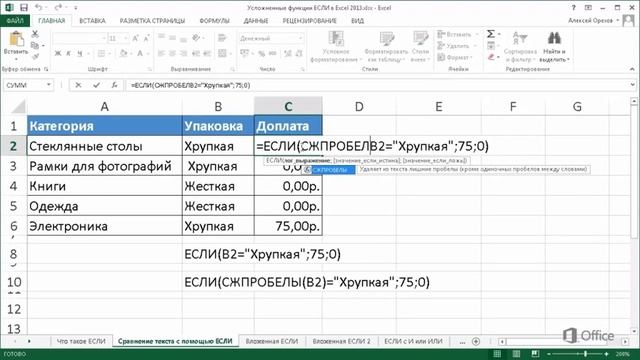640x360 pixels.
Task: Decrease font size with the smaller A icon
Action: click(147, 38)
